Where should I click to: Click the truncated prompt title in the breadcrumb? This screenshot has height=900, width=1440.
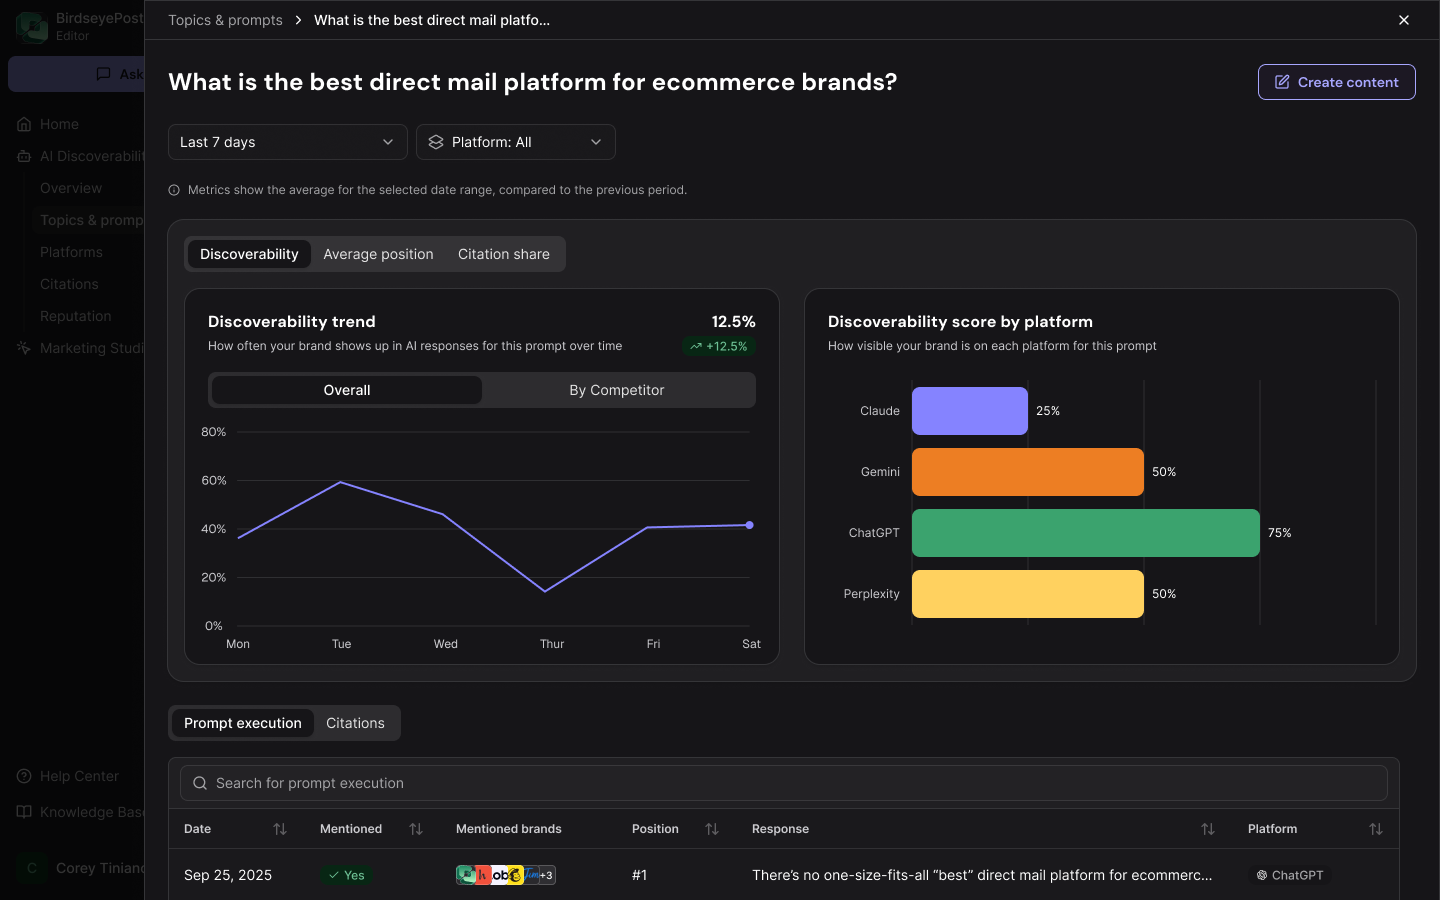pos(432,20)
